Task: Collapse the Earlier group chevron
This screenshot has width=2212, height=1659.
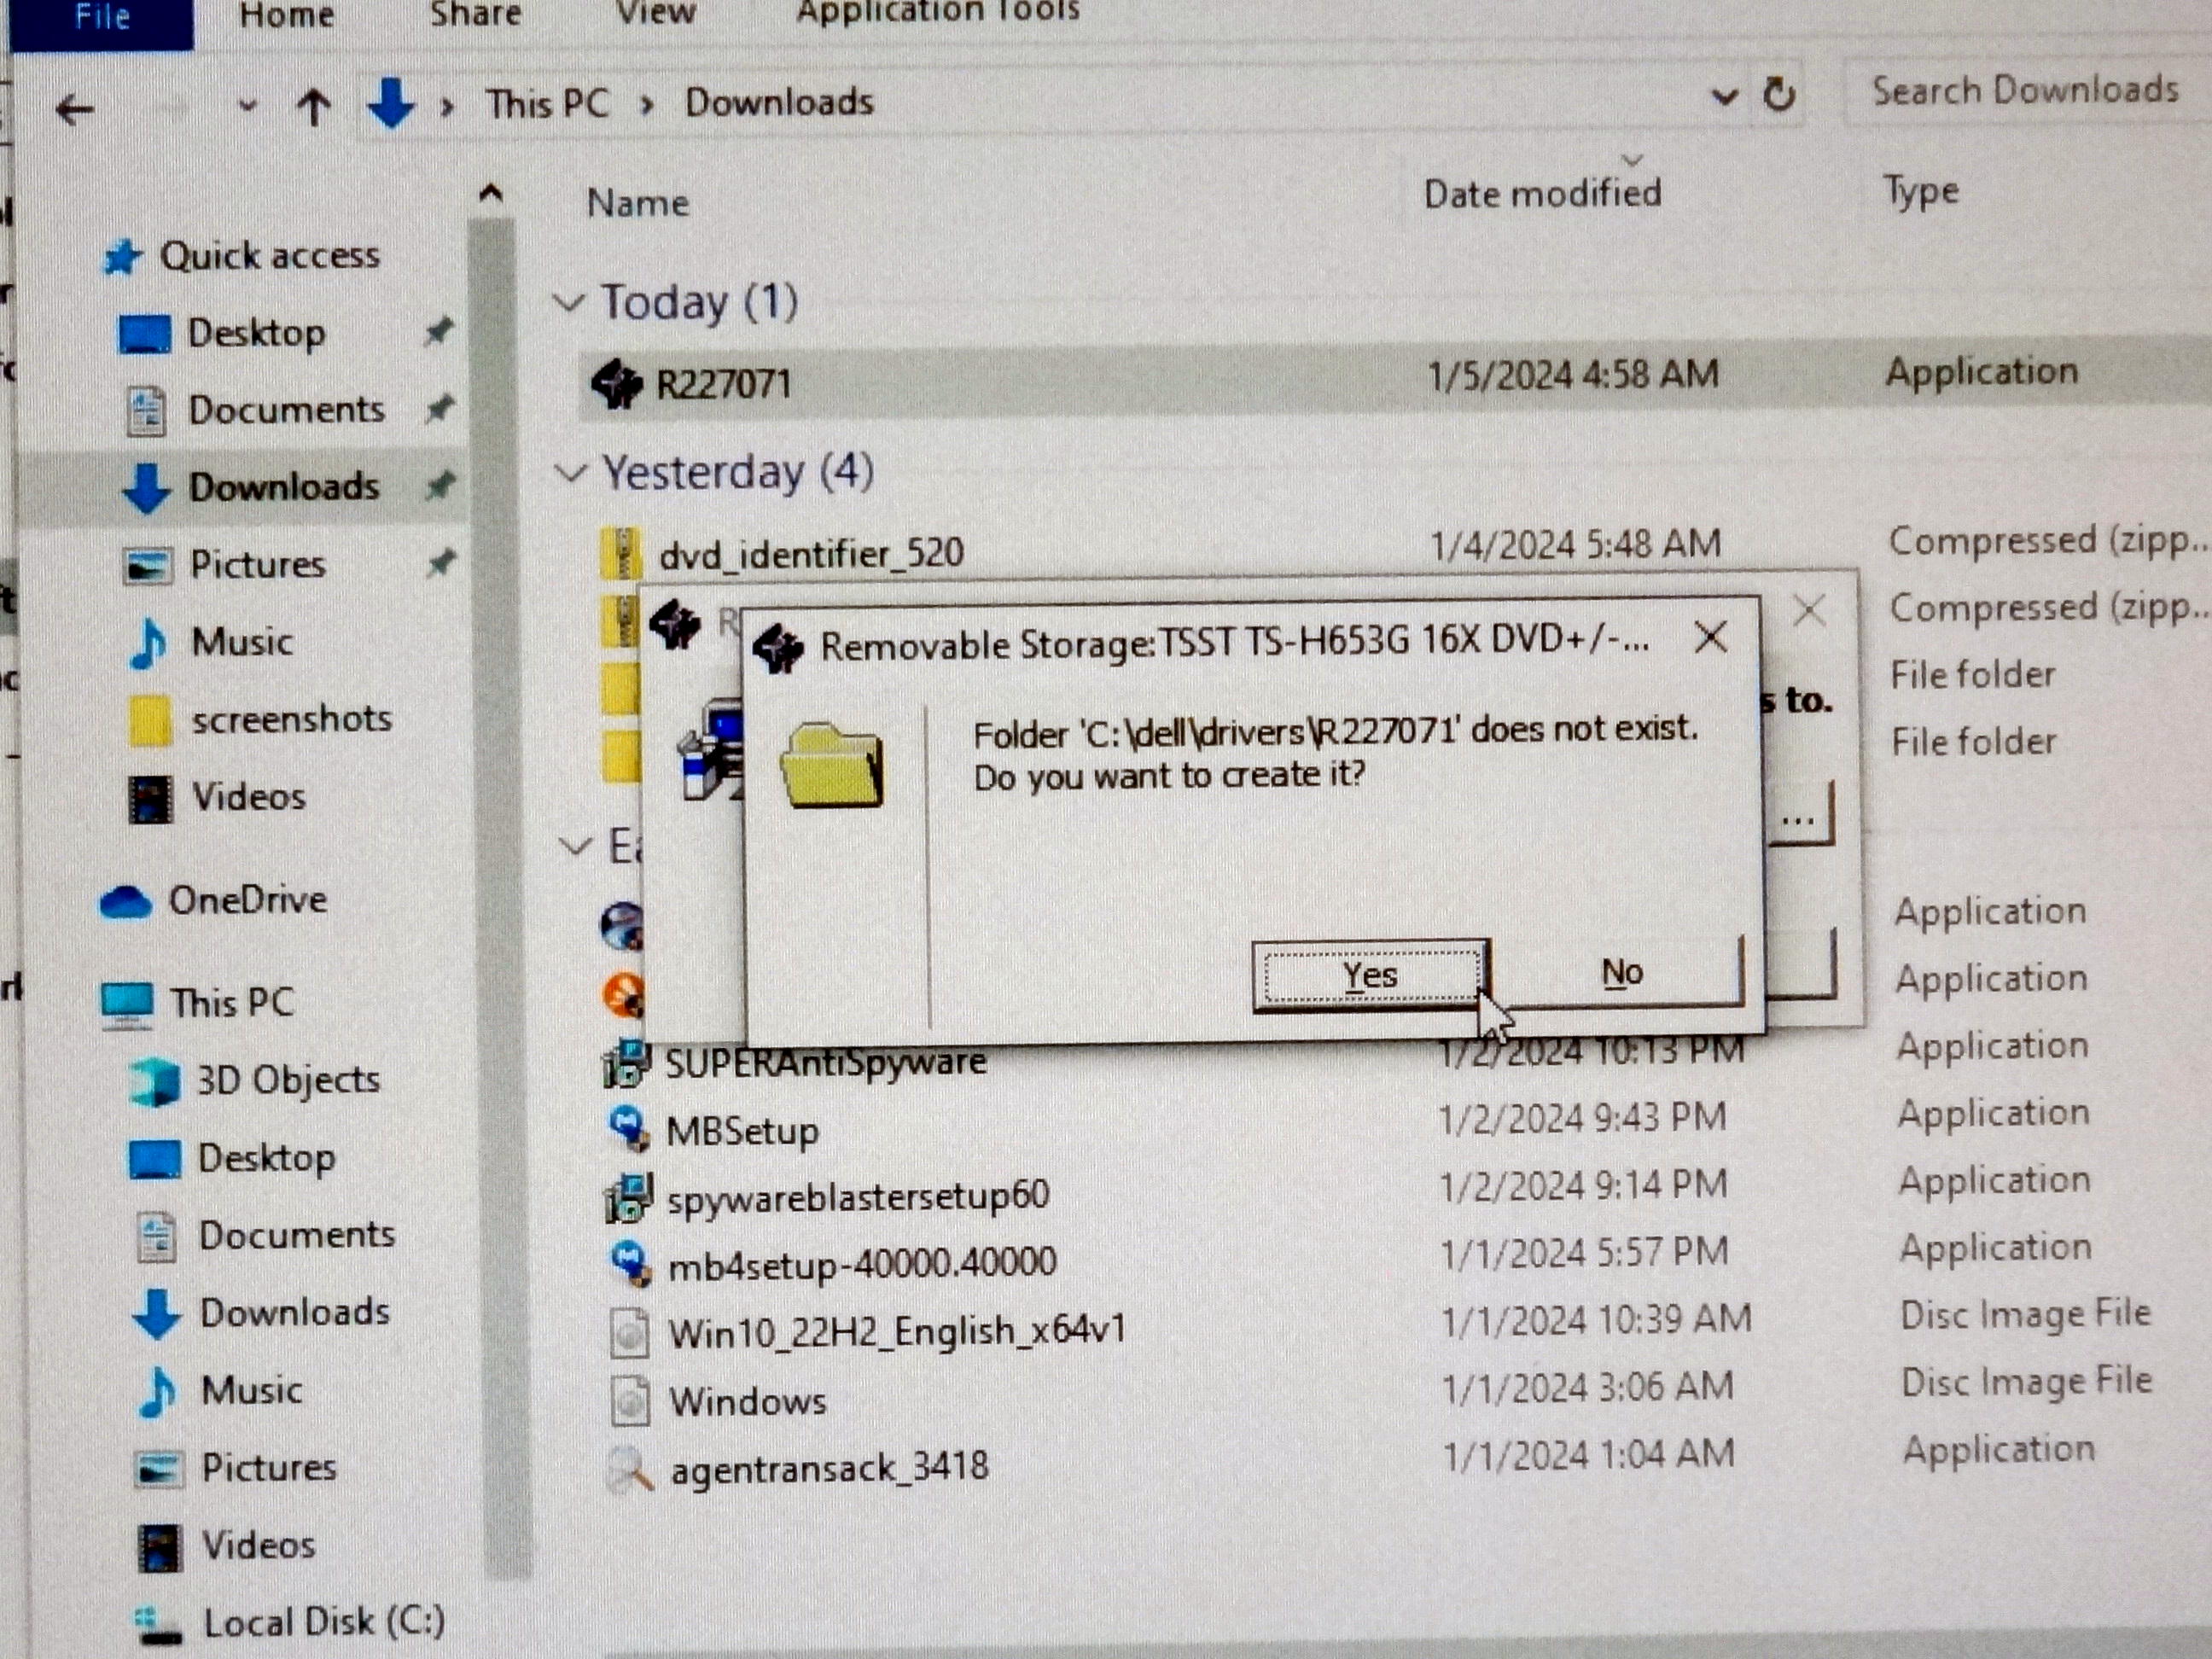Action: [x=576, y=847]
